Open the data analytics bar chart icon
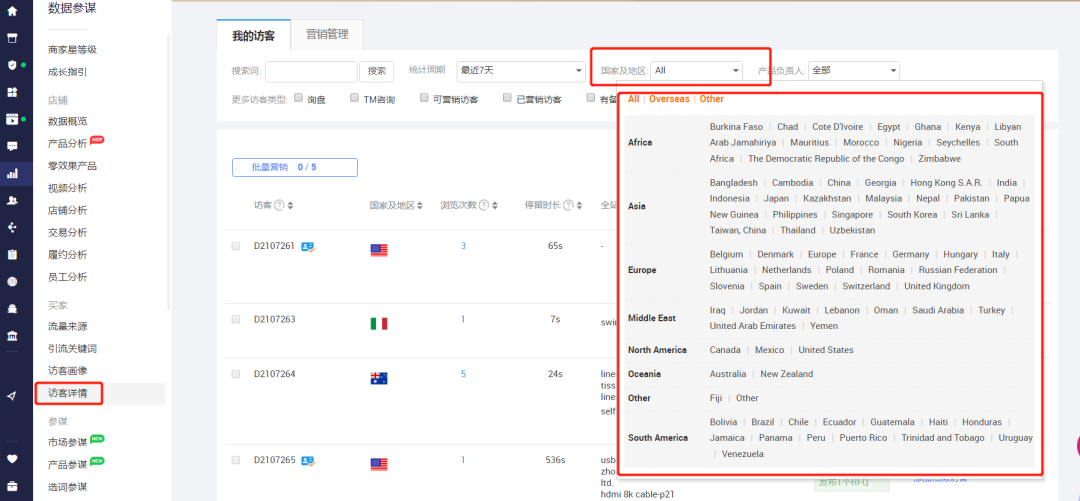The height and width of the screenshot is (501, 1080). (12, 173)
